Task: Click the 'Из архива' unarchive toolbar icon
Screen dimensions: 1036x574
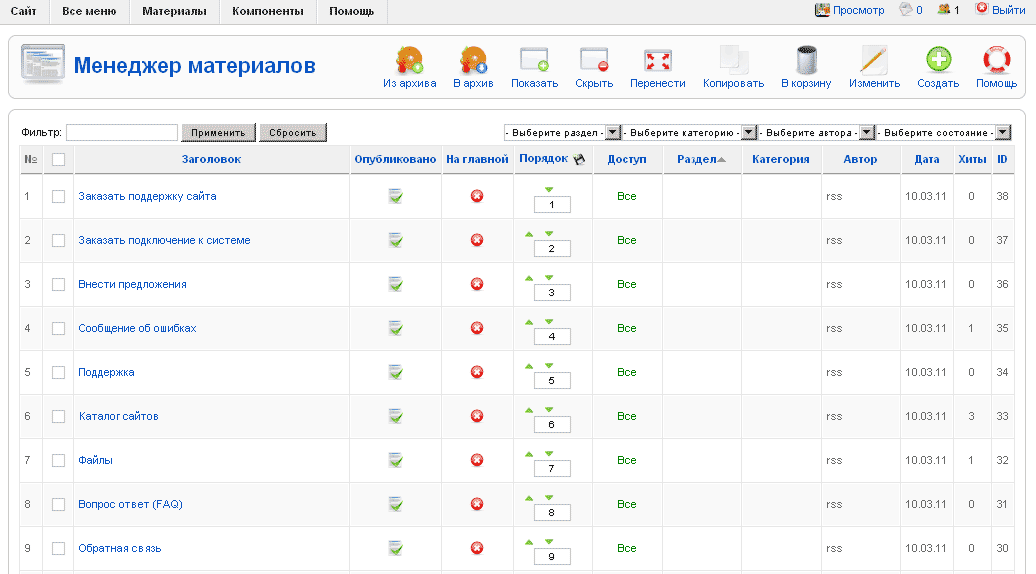Action: pyautogui.click(x=409, y=61)
